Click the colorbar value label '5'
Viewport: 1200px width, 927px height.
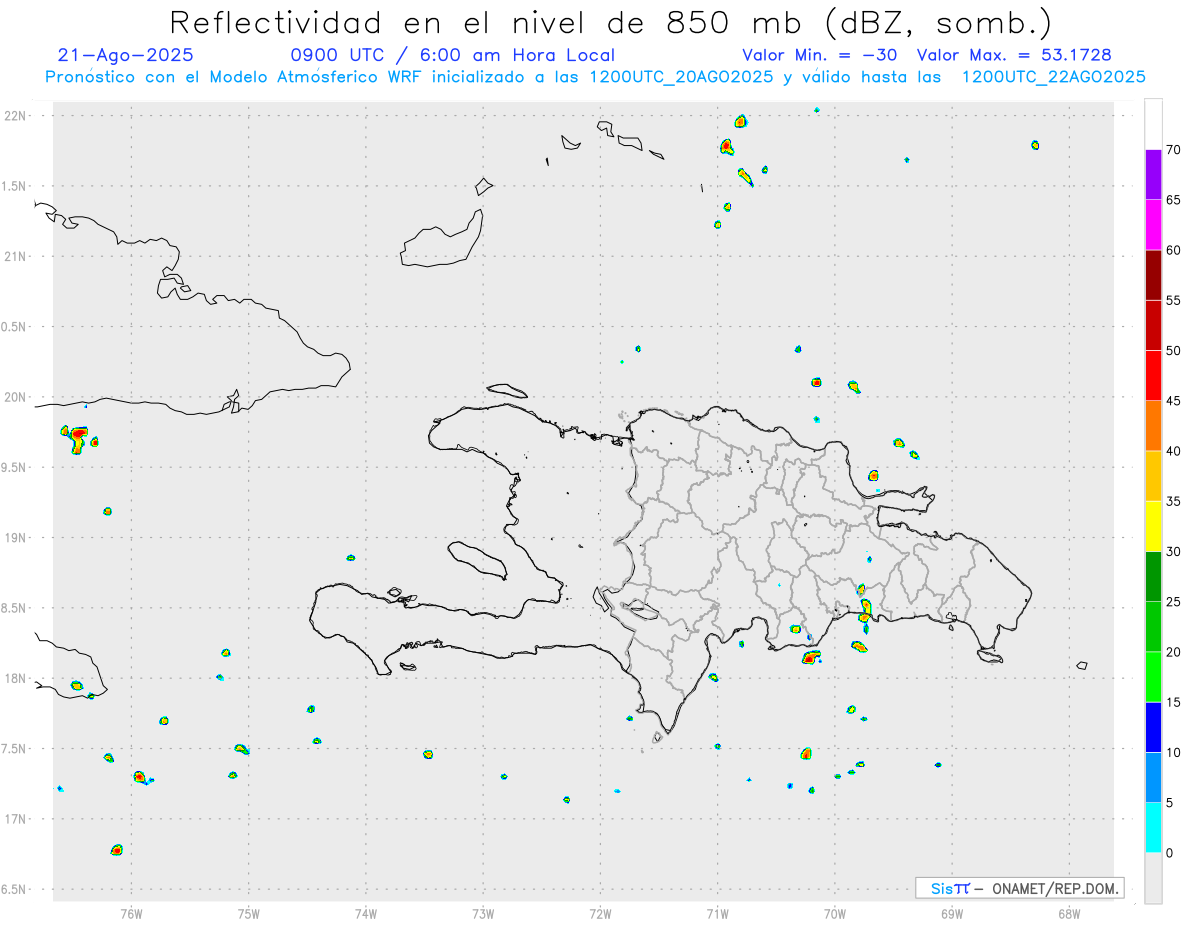point(1169,802)
